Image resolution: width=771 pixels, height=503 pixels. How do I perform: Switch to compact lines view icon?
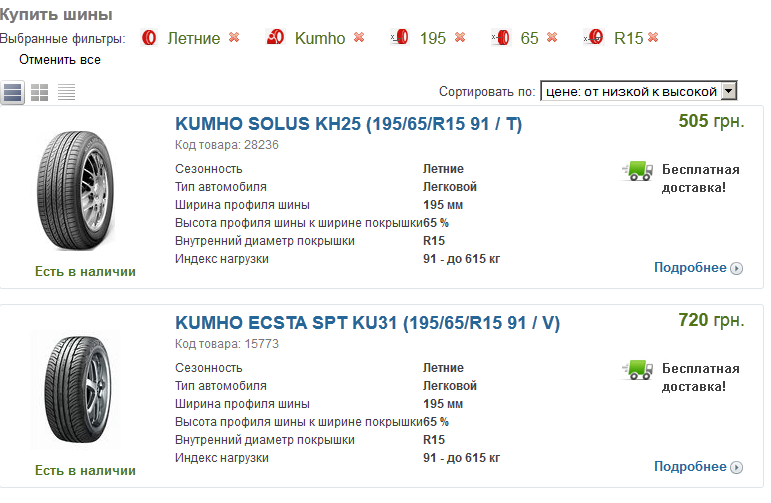(x=67, y=93)
